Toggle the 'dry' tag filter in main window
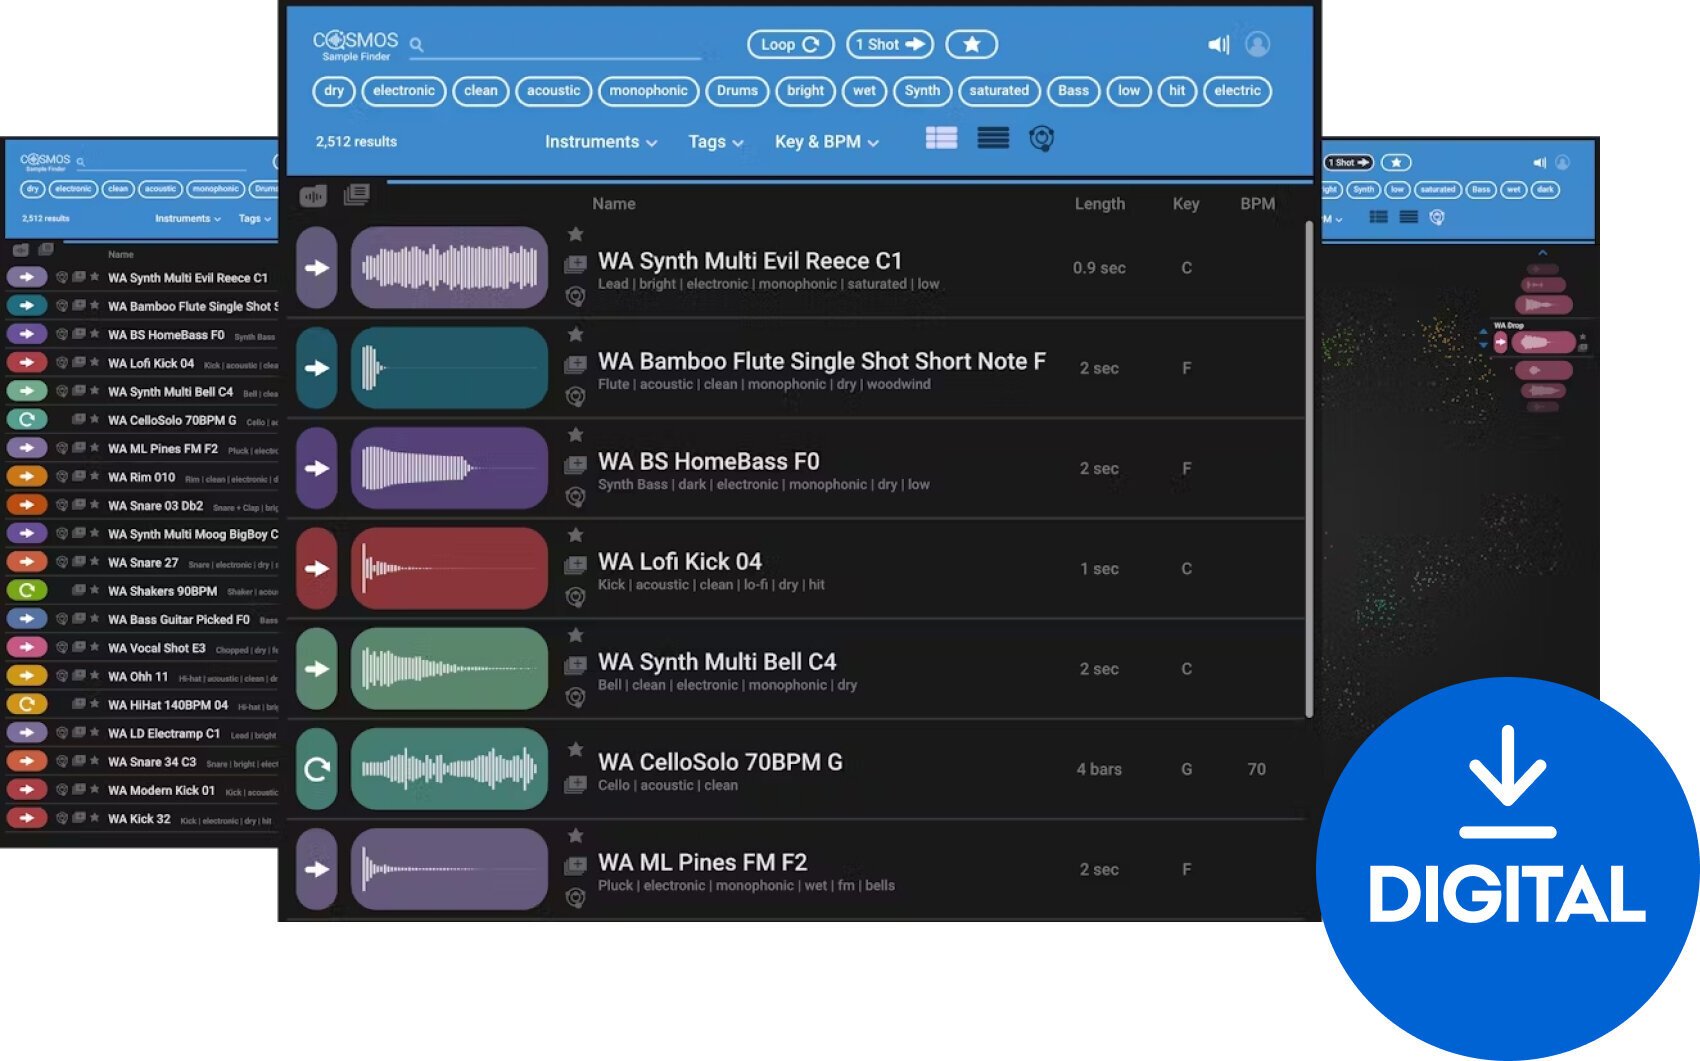Screen dimensions: 1700x1061 [334, 91]
